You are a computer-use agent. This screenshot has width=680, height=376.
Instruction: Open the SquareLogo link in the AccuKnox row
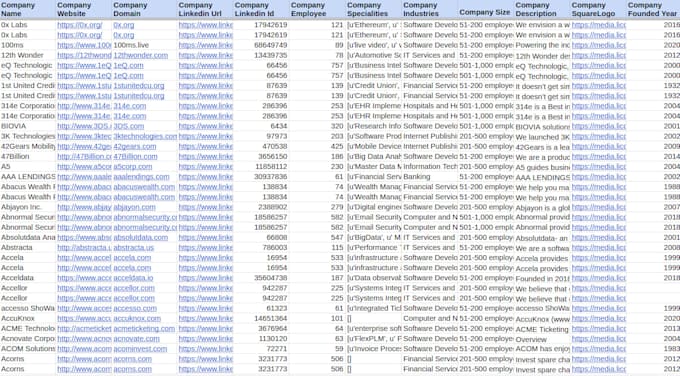click(x=598, y=318)
